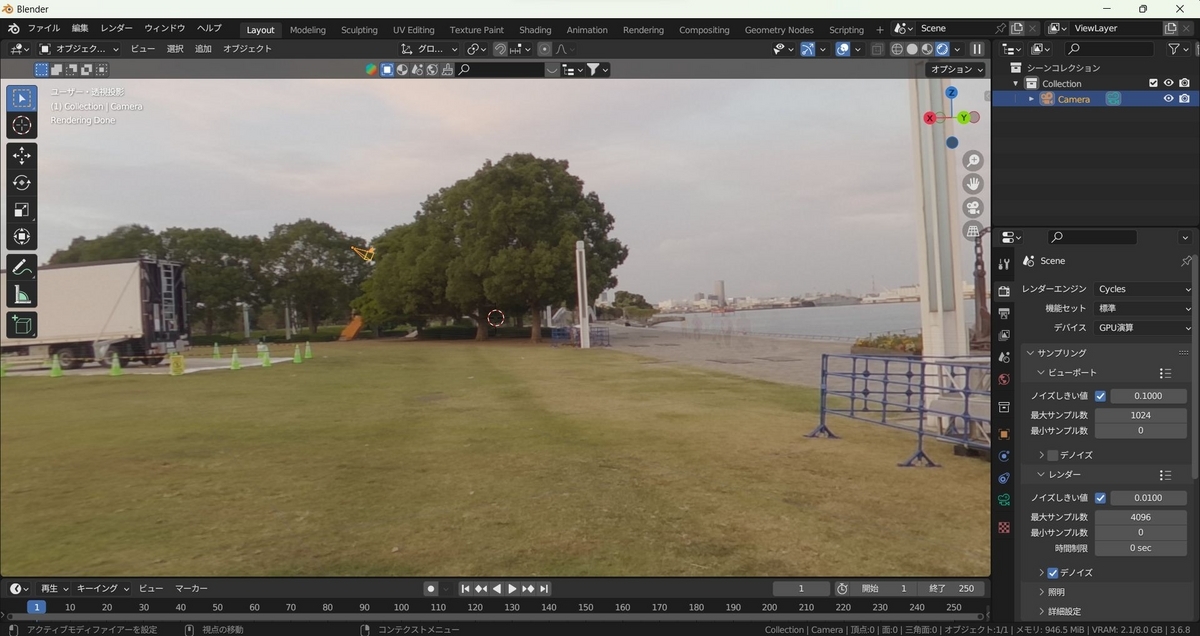Jump to the timeline end frame
The width and height of the screenshot is (1200, 636).
coord(544,589)
